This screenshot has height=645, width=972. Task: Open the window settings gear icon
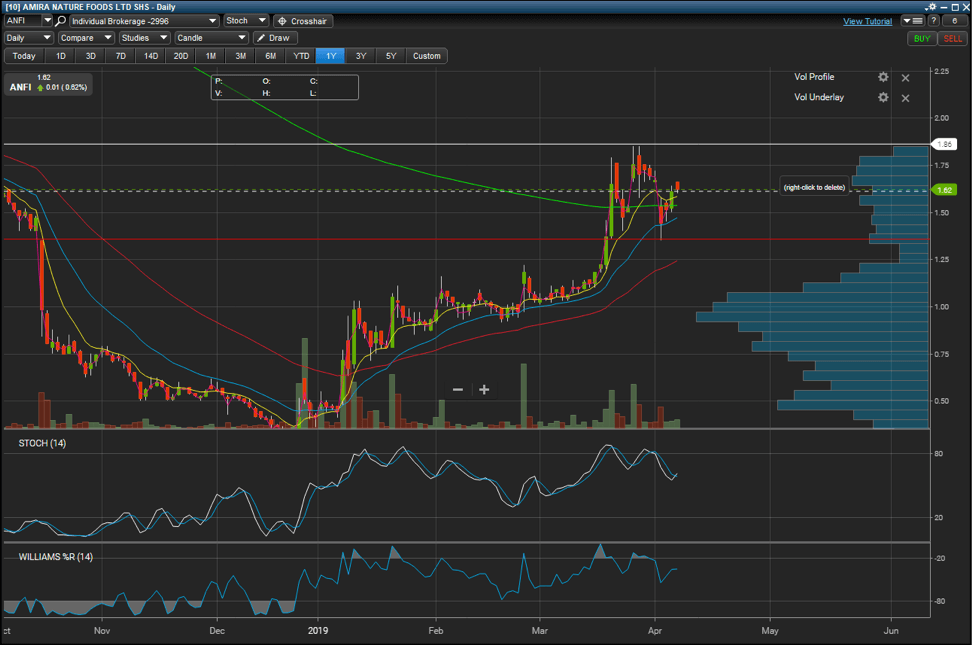coord(930,7)
